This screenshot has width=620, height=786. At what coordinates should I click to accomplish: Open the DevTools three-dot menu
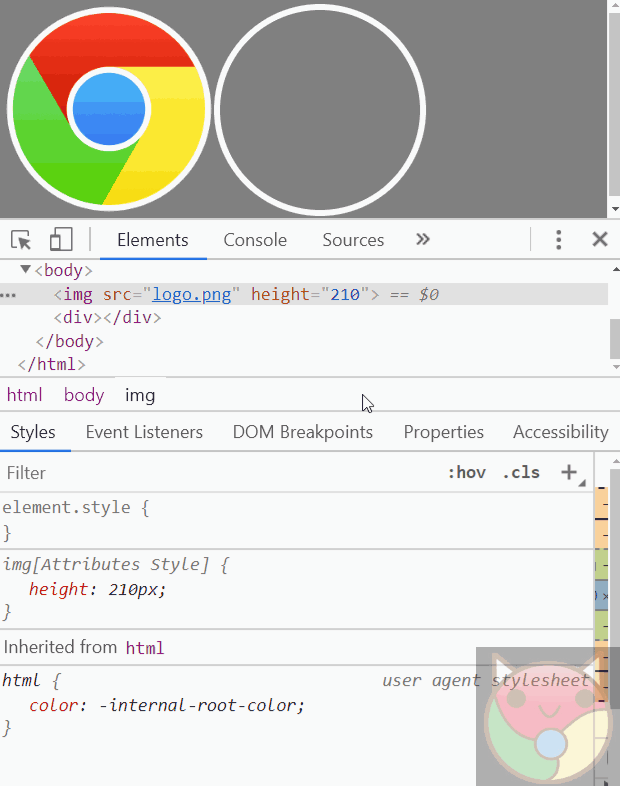tap(558, 240)
